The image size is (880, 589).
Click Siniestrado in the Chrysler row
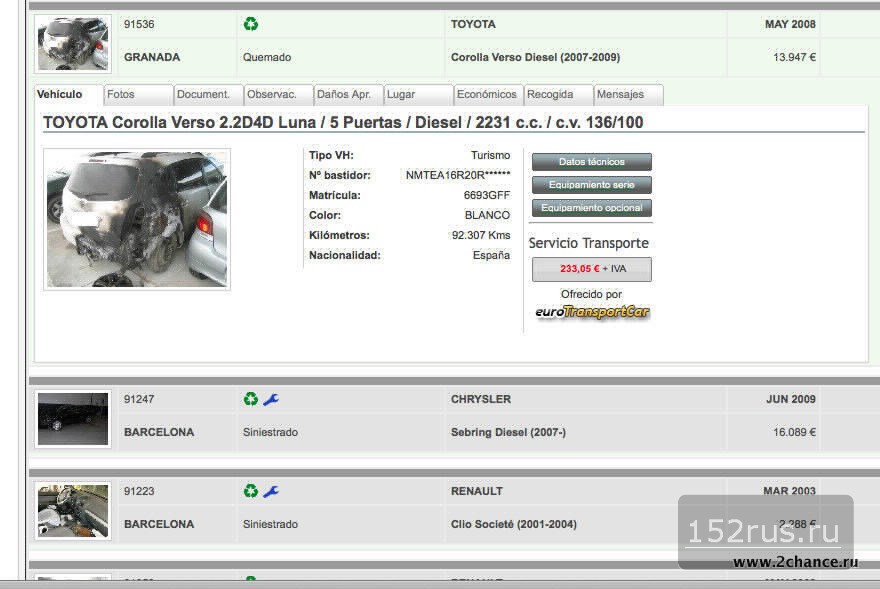point(271,432)
